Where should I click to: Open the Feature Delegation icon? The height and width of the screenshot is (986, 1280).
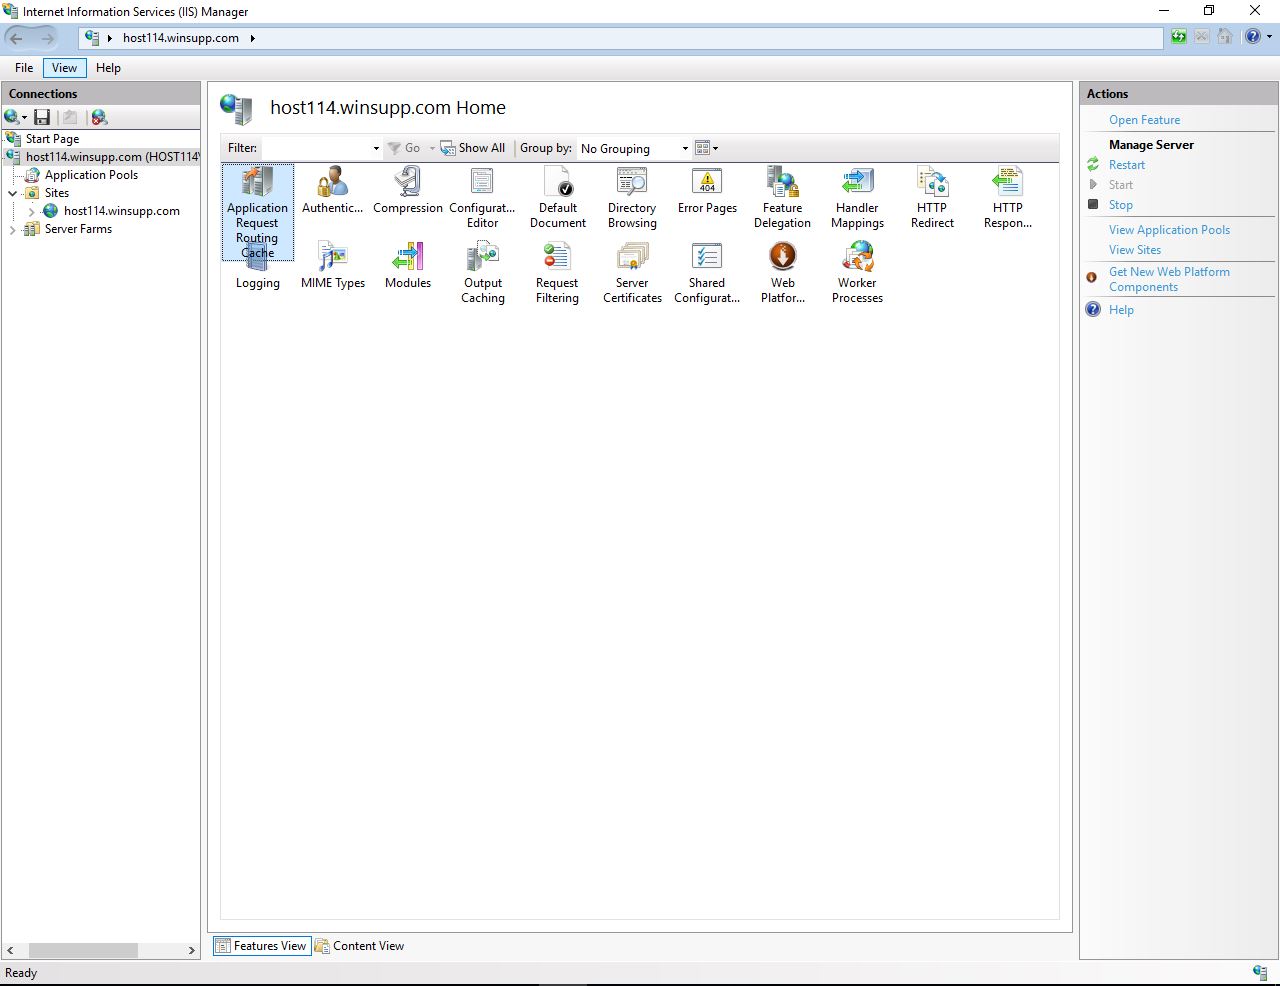coord(782,198)
